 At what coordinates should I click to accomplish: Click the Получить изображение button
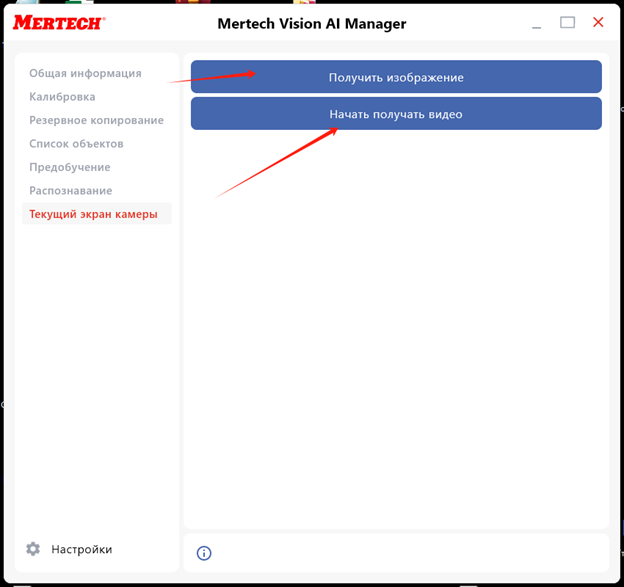(x=396, y=77)
